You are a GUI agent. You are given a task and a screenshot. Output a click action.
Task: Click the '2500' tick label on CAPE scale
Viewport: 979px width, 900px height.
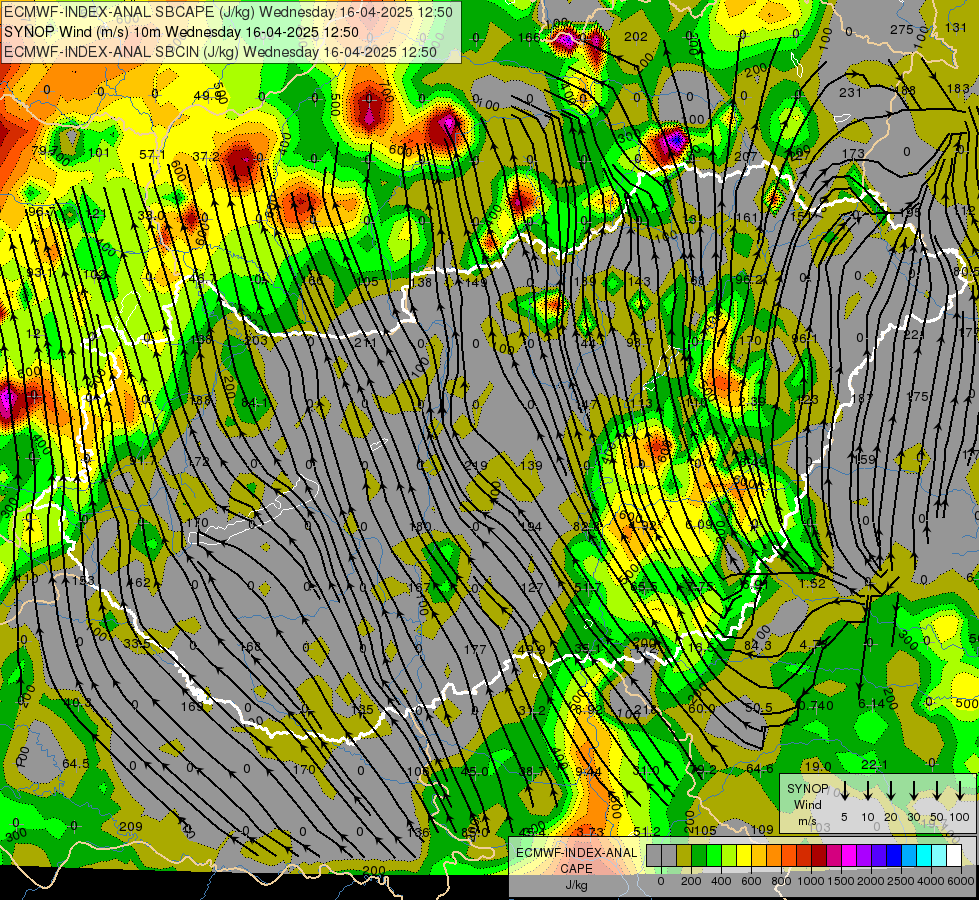pos(901,881)
